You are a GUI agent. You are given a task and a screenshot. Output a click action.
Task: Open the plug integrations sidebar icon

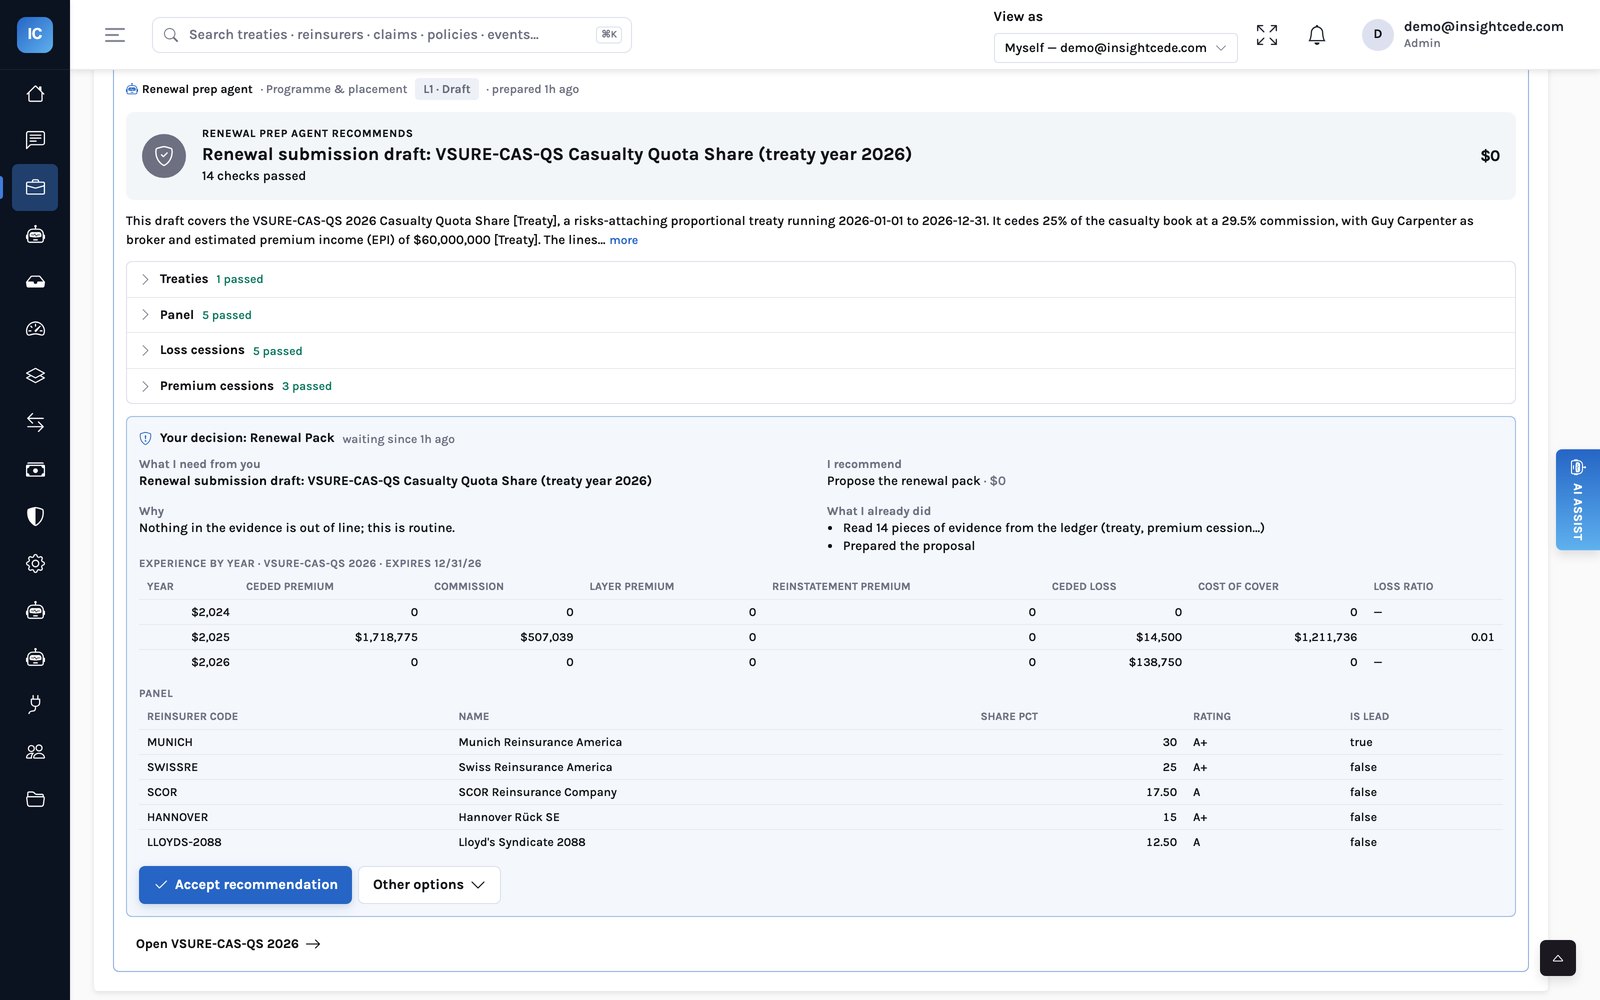coord(35,705)
